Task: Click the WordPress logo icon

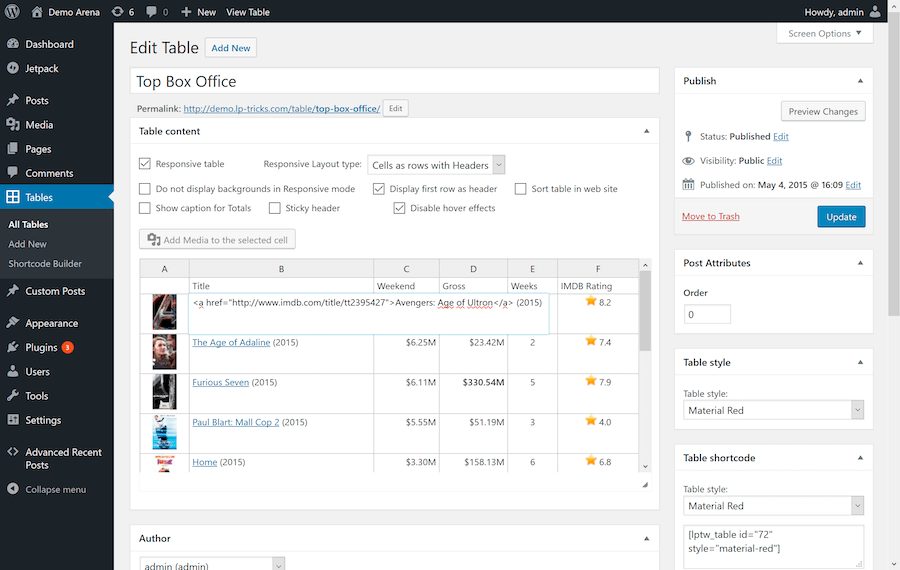Action: pyautogui.click(x=12, y=11)
